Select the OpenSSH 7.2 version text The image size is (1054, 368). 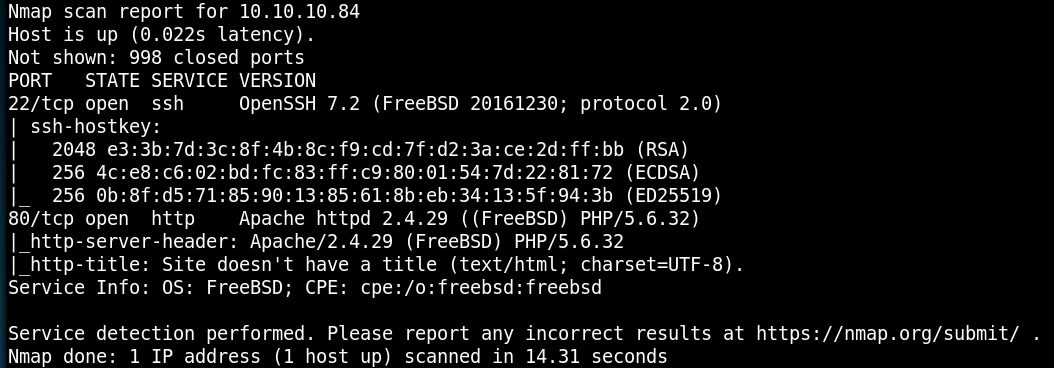300,104
